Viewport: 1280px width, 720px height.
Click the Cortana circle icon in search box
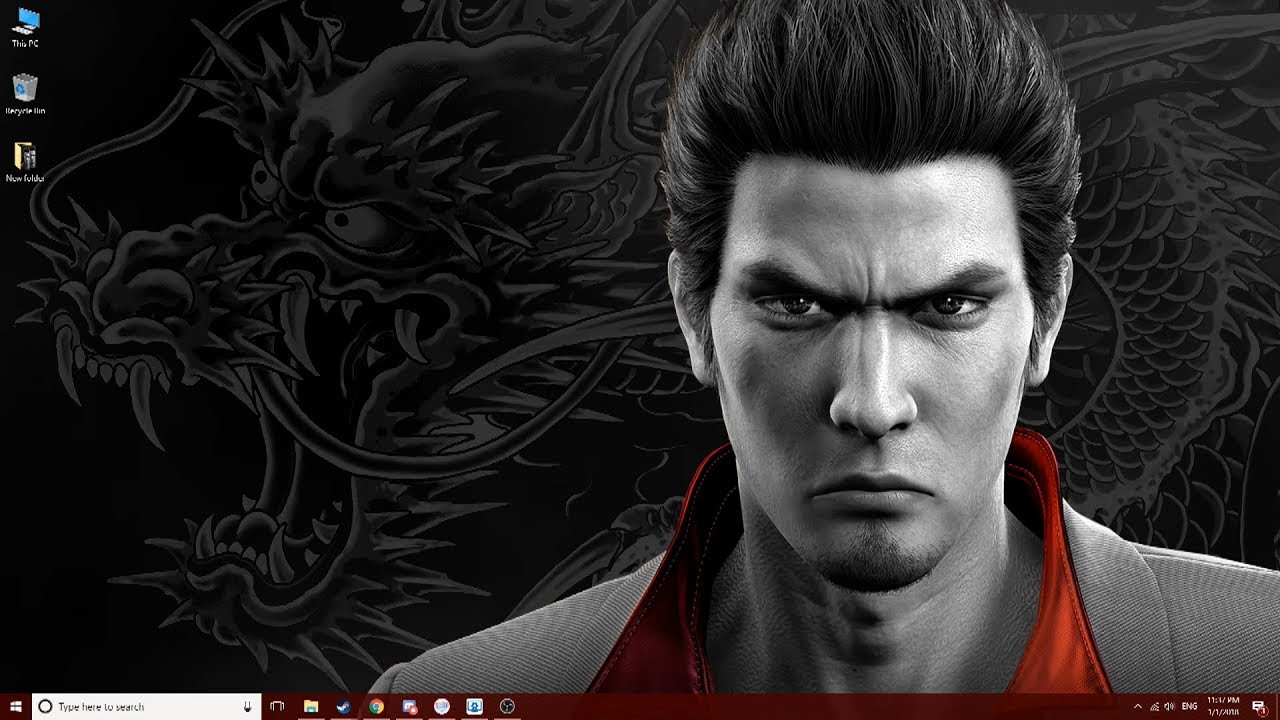pyautogui.click(x=45, y=706)
